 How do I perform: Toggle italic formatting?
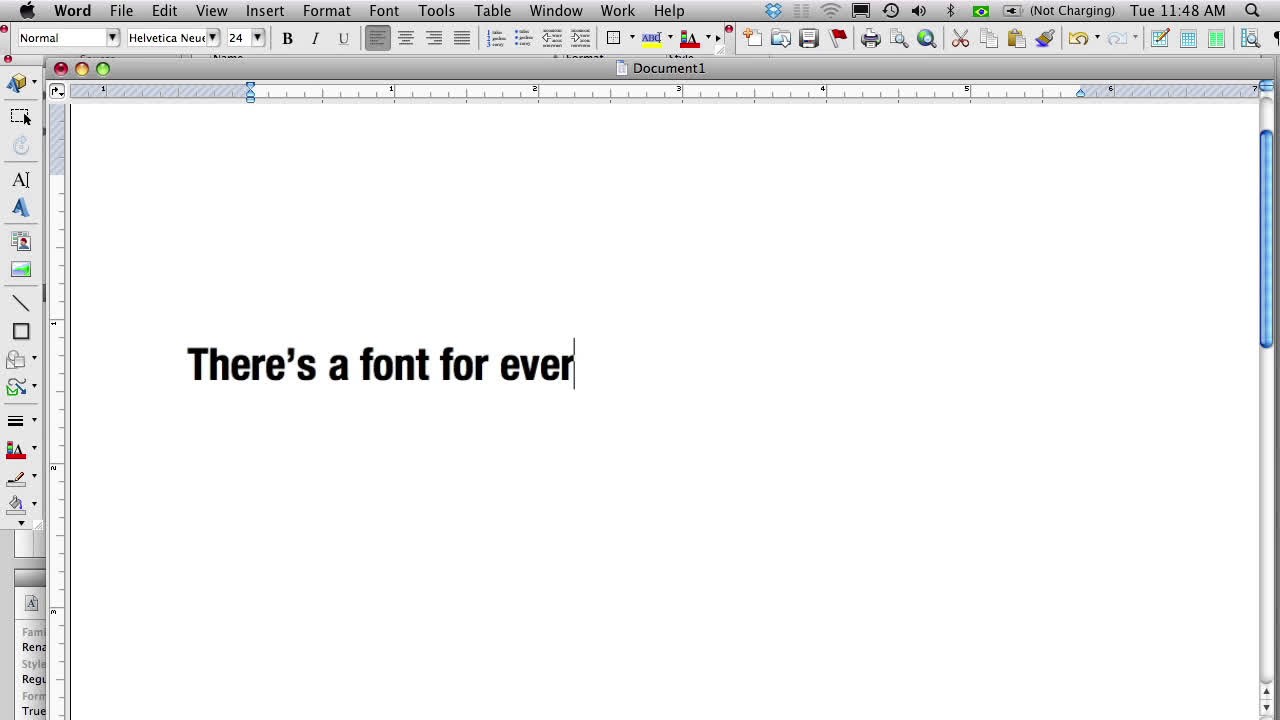point(315,38)
